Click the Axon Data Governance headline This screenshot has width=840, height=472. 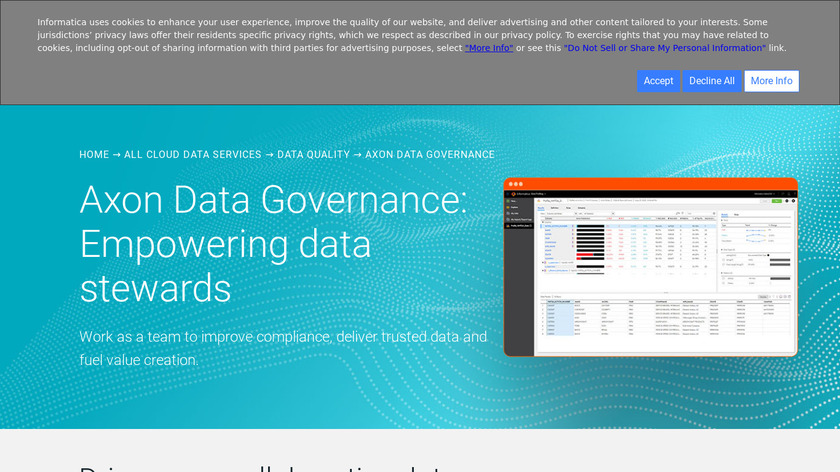coord(273,244)
